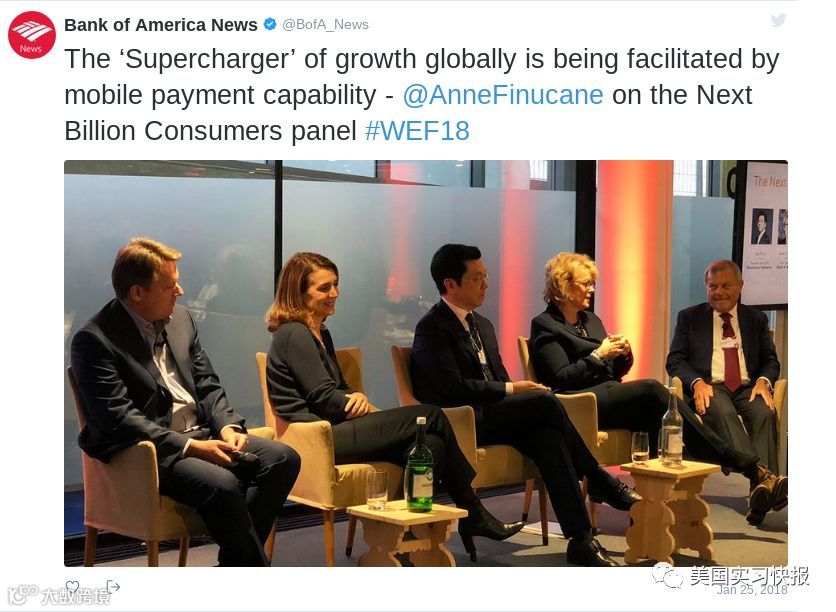Follow the #WEF18 hashtag

pos(417,131)
